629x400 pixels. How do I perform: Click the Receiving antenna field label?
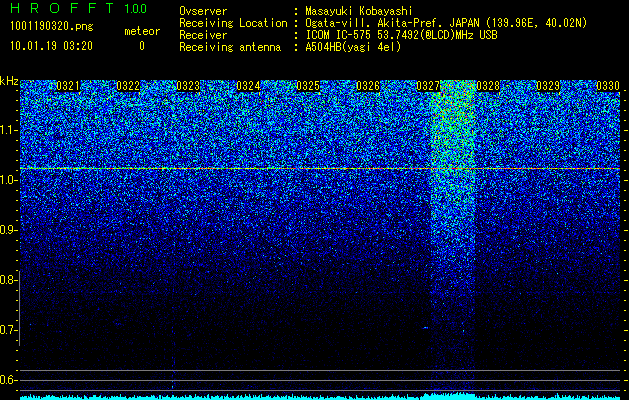[230, 47]
